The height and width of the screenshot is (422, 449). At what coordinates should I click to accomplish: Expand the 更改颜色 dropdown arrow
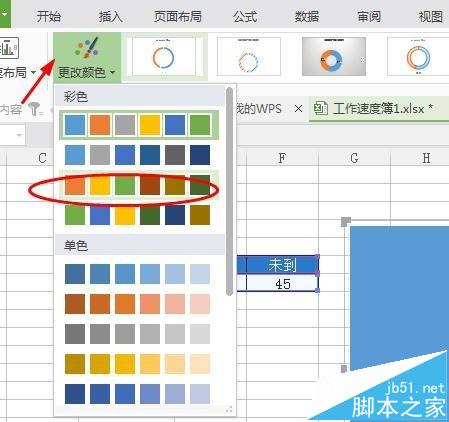(112, 72)
